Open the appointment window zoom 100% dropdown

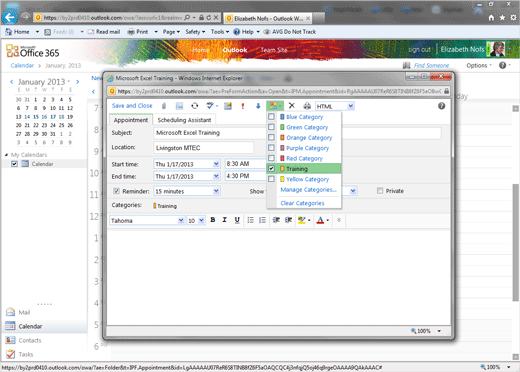(439, 331)
